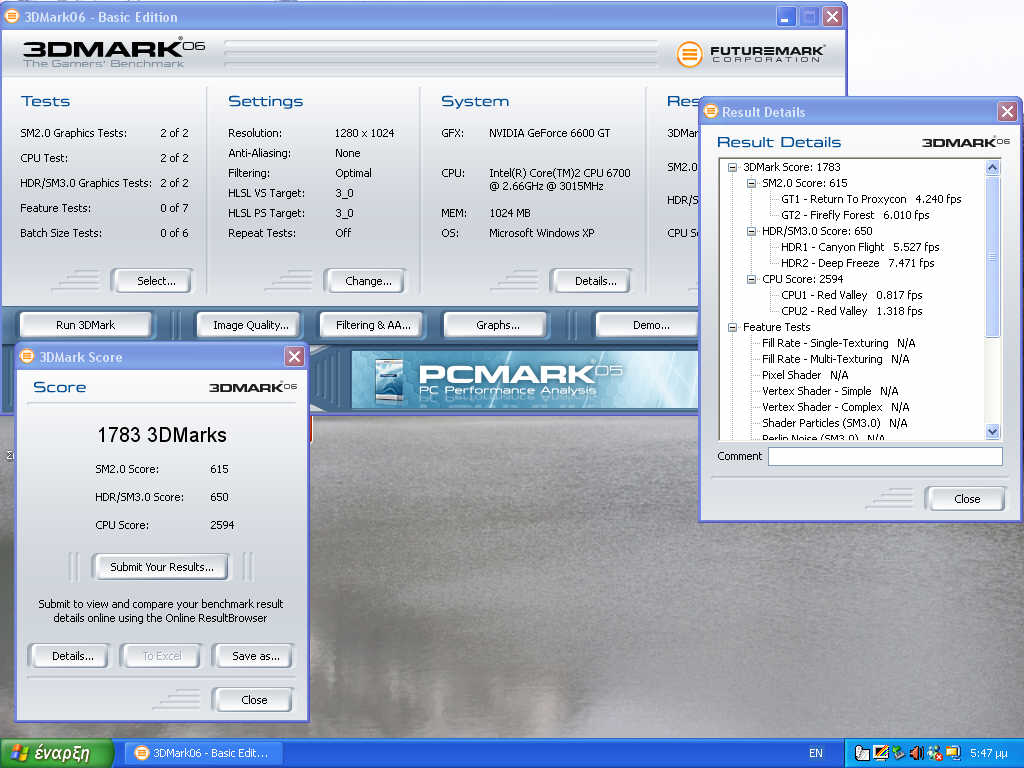The width and height of the screenshot is (1024, 768).
Task: Click the leftmost system tray icon
Action: pyautogui.click(x=861, y=753)
